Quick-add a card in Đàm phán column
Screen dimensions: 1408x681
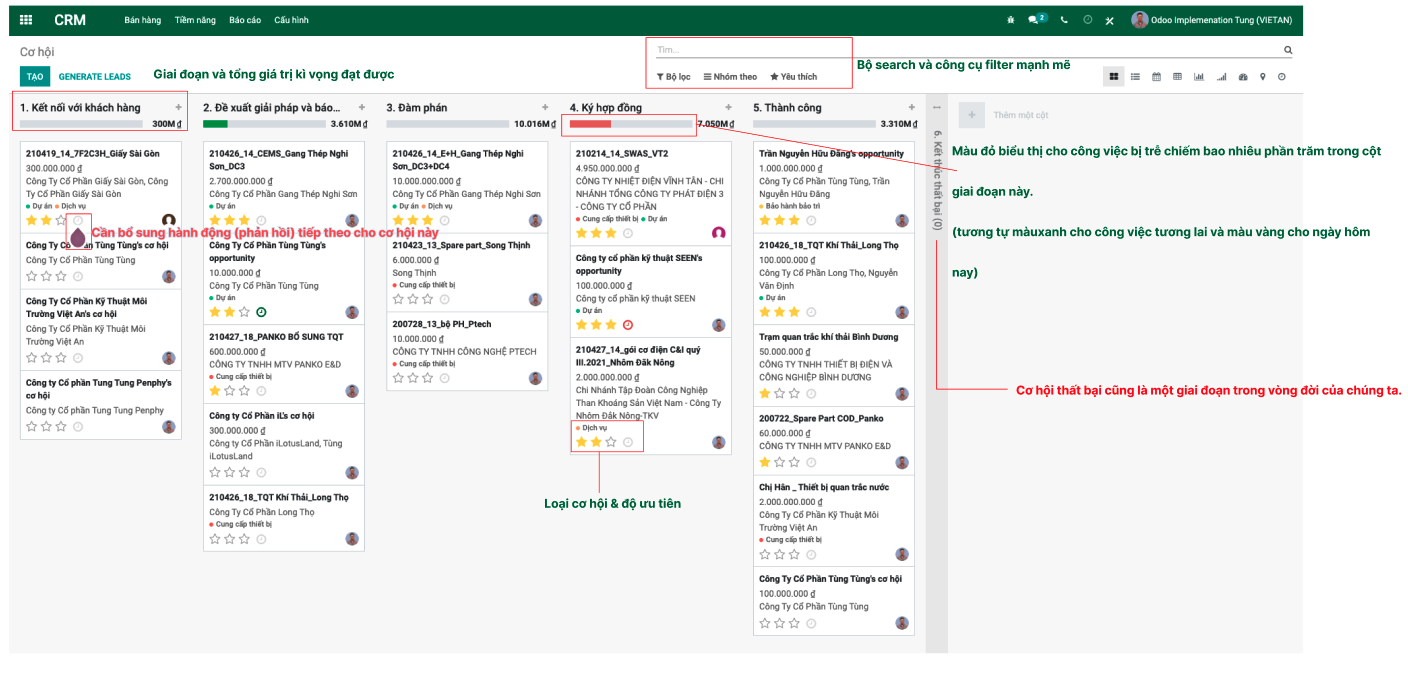coord(545,107)
